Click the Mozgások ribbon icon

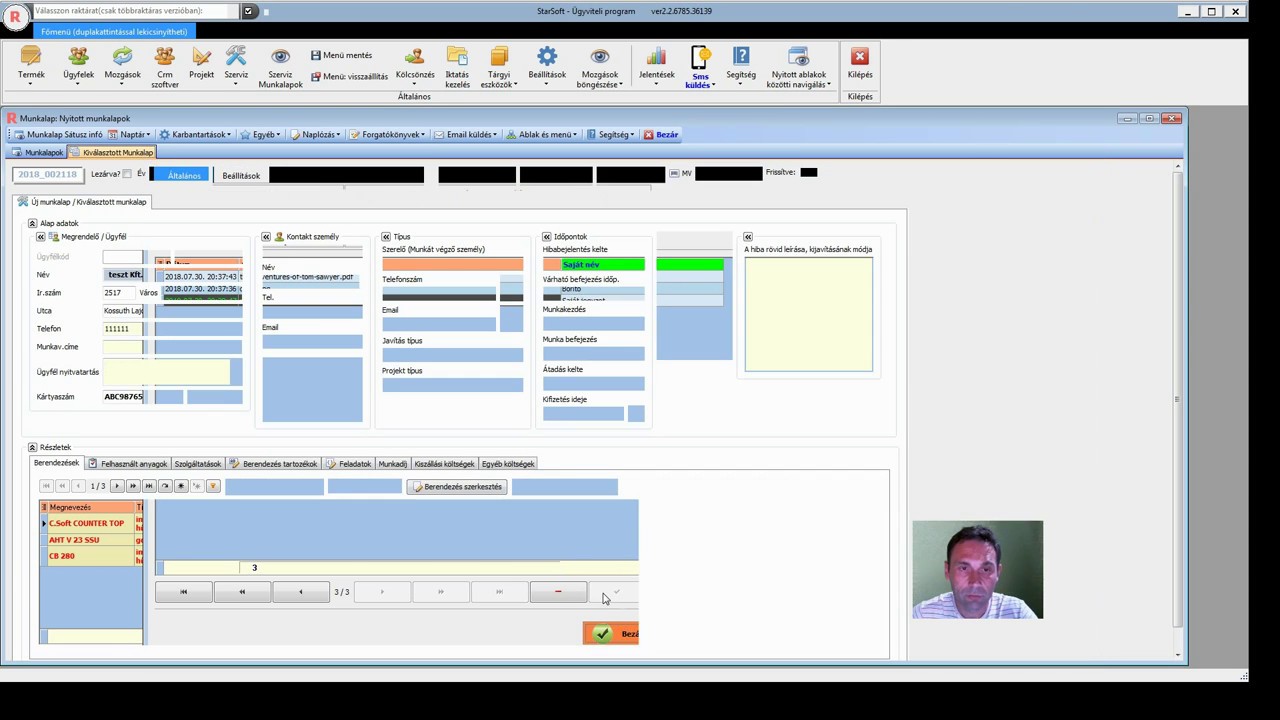[122, 63]
